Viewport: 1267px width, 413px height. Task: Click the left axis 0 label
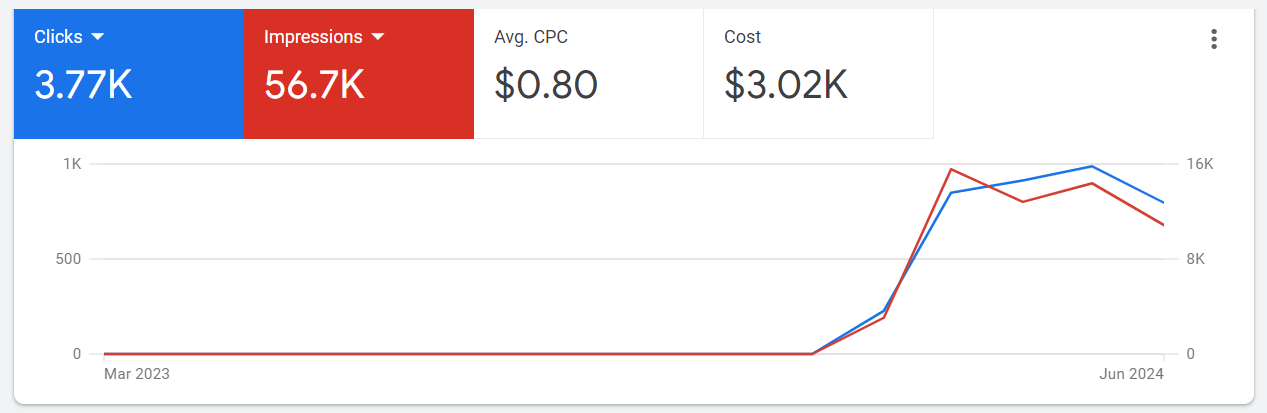click(x=76, y=354)
